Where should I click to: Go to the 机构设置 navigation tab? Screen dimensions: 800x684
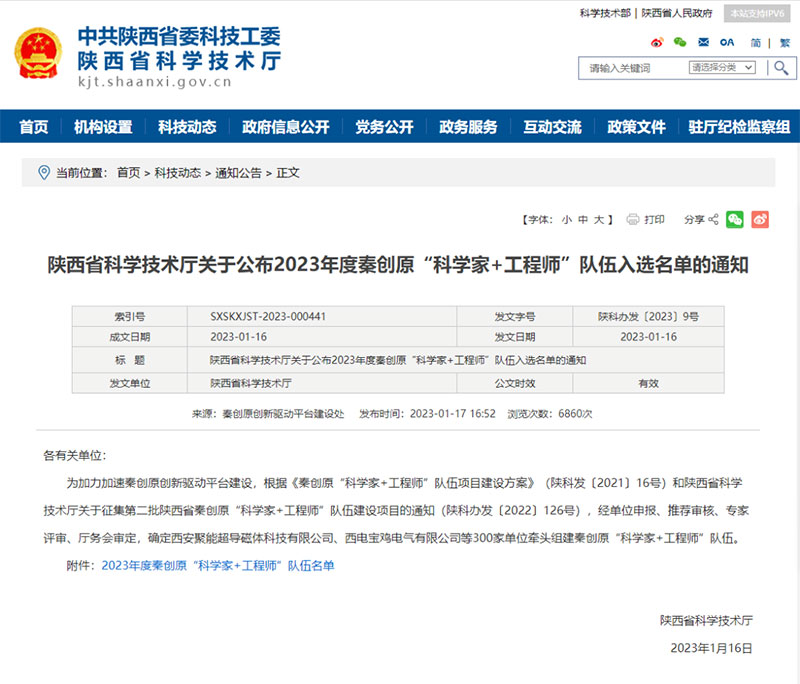click(x=103, y=127)
